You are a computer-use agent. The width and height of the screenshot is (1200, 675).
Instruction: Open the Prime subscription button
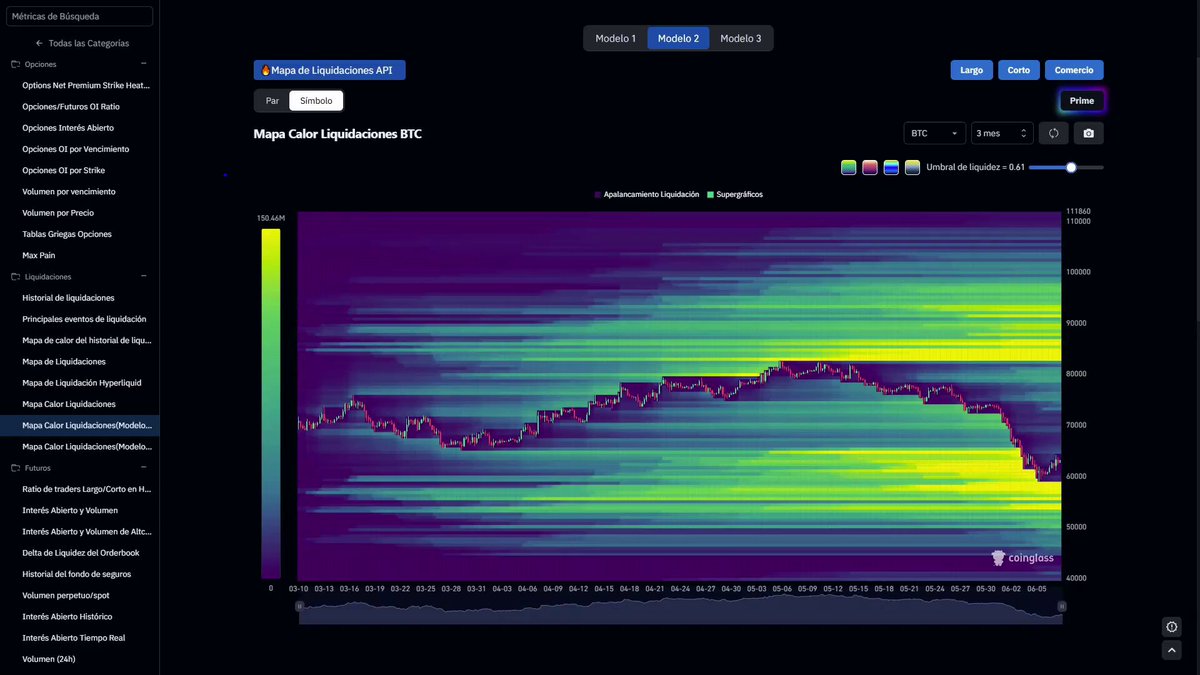tap(1082, 101)
